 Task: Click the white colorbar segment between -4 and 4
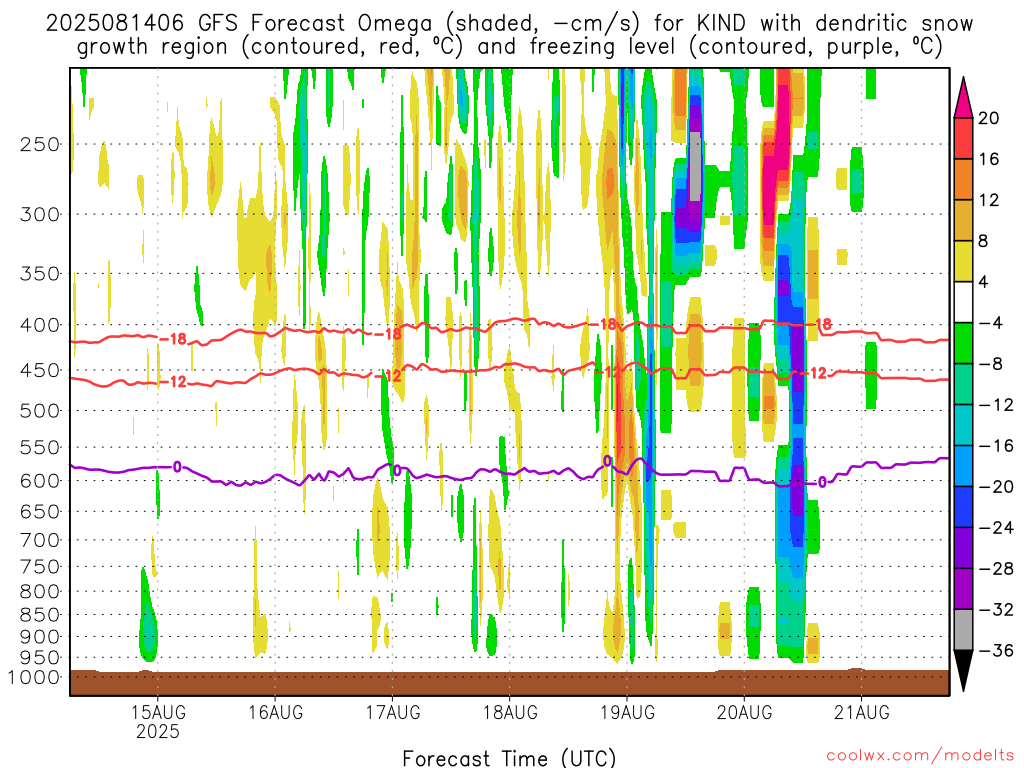[963, 303]
